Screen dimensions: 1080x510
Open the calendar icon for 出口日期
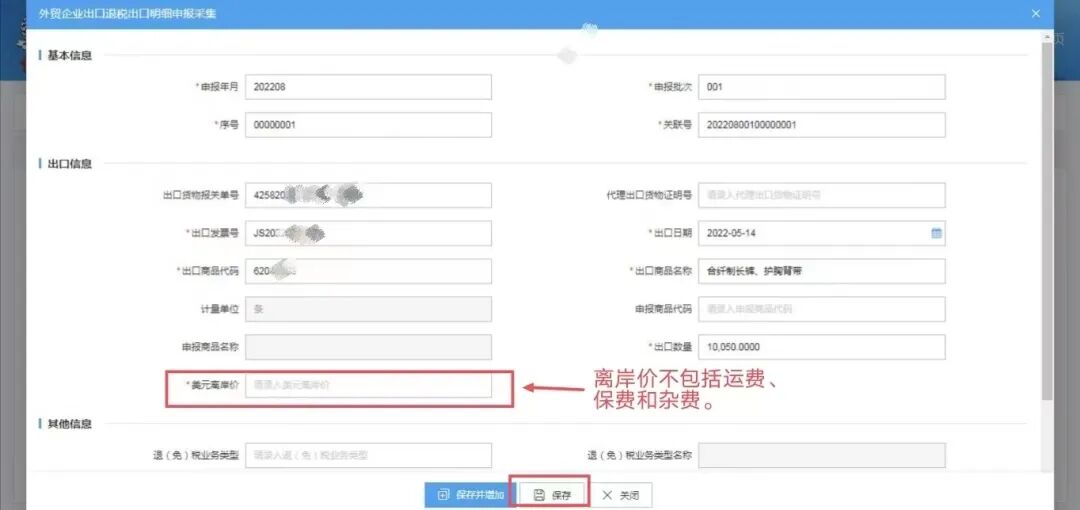tap(936, 233)
